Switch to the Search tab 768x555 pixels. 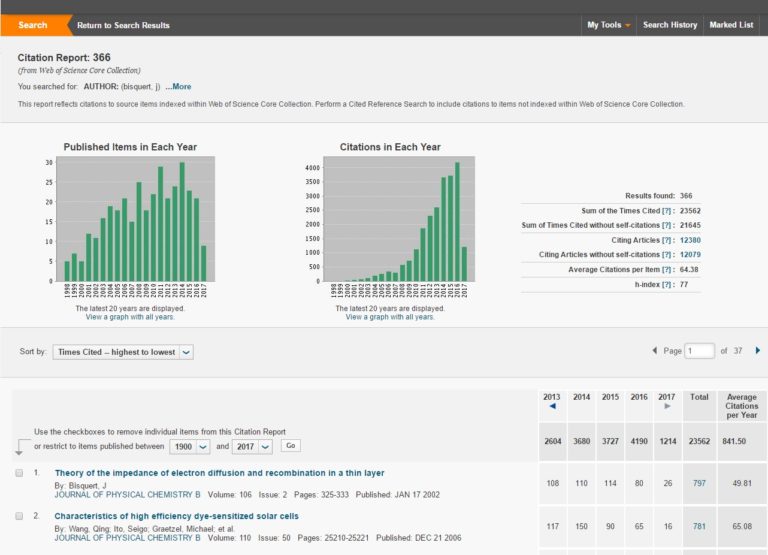click(x=33, y=25)
